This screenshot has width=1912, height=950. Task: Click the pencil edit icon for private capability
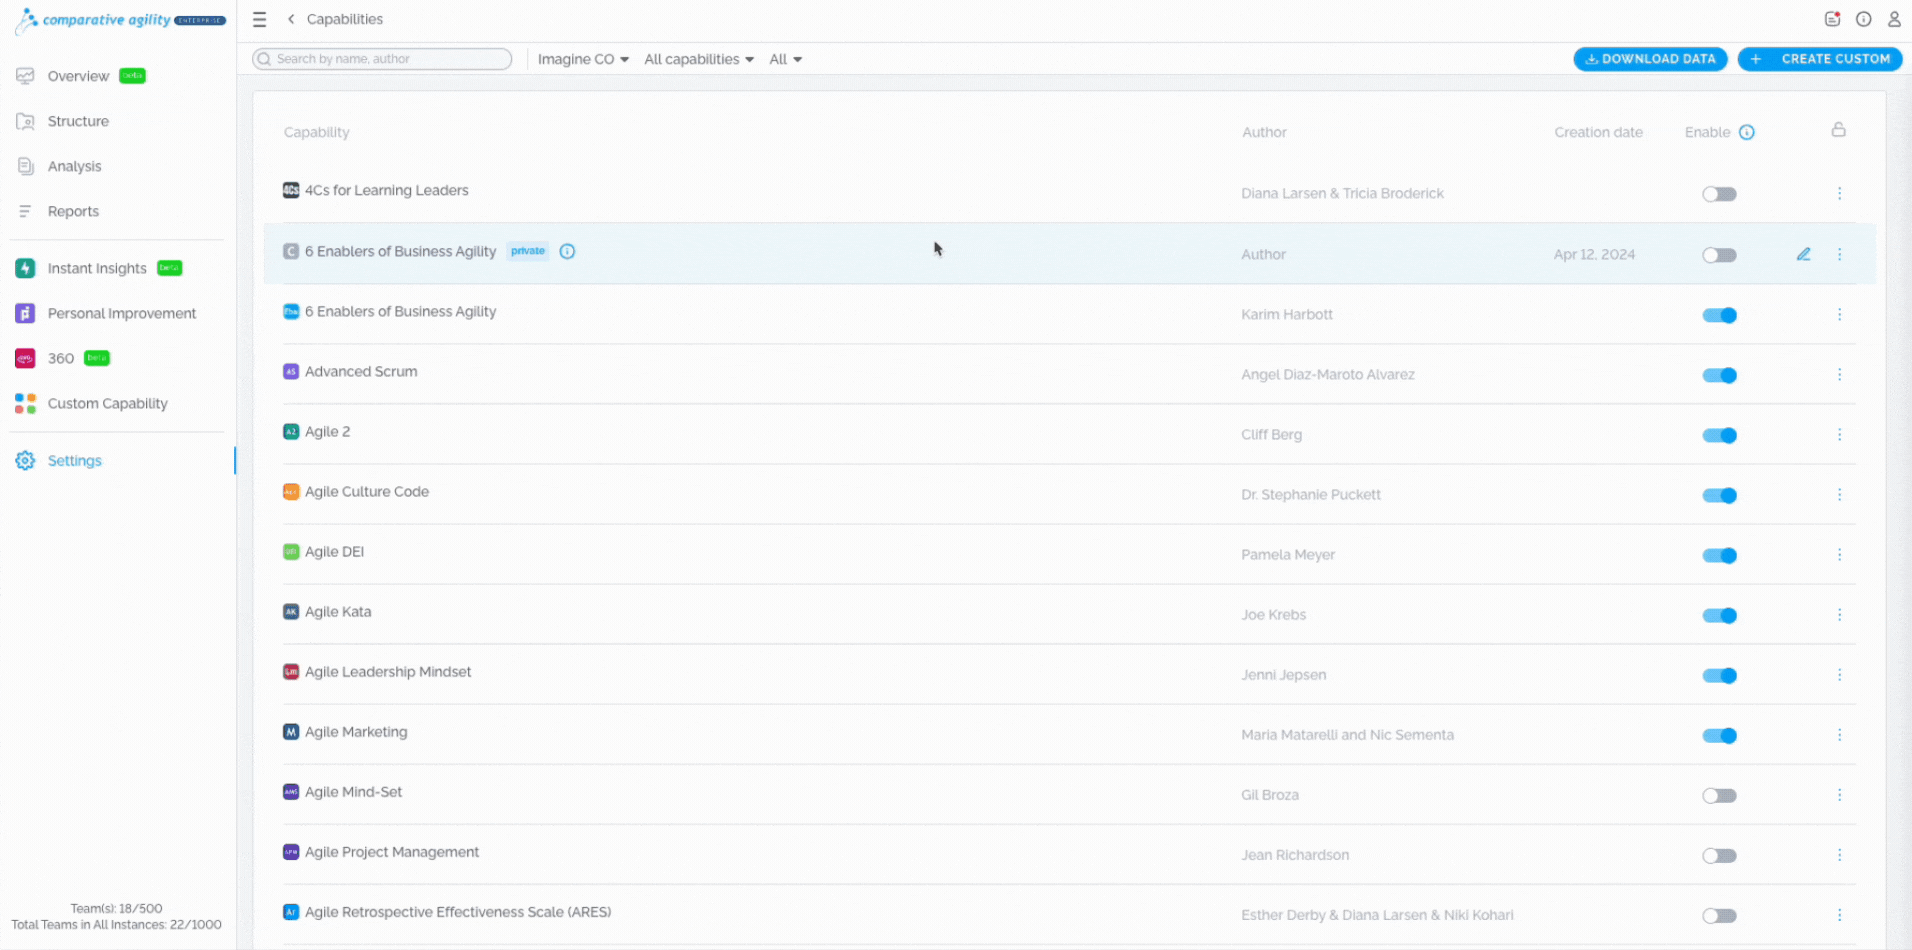[x=1803, y=254]
